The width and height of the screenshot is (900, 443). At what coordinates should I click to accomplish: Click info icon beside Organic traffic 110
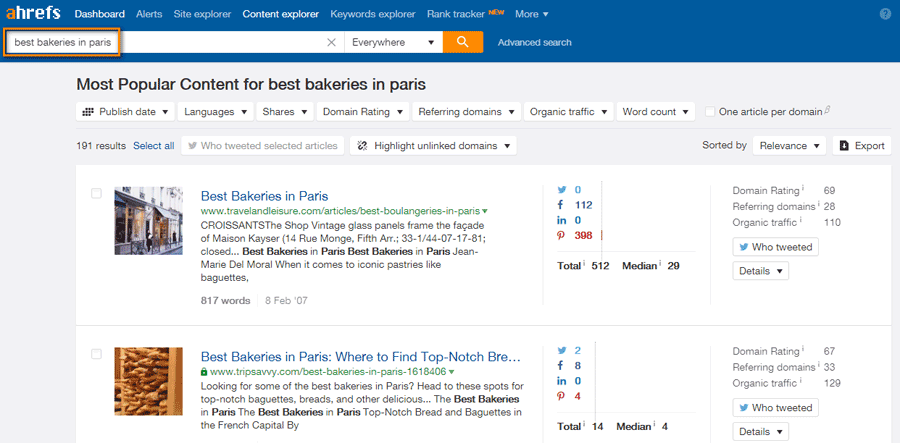coord(800,220)
